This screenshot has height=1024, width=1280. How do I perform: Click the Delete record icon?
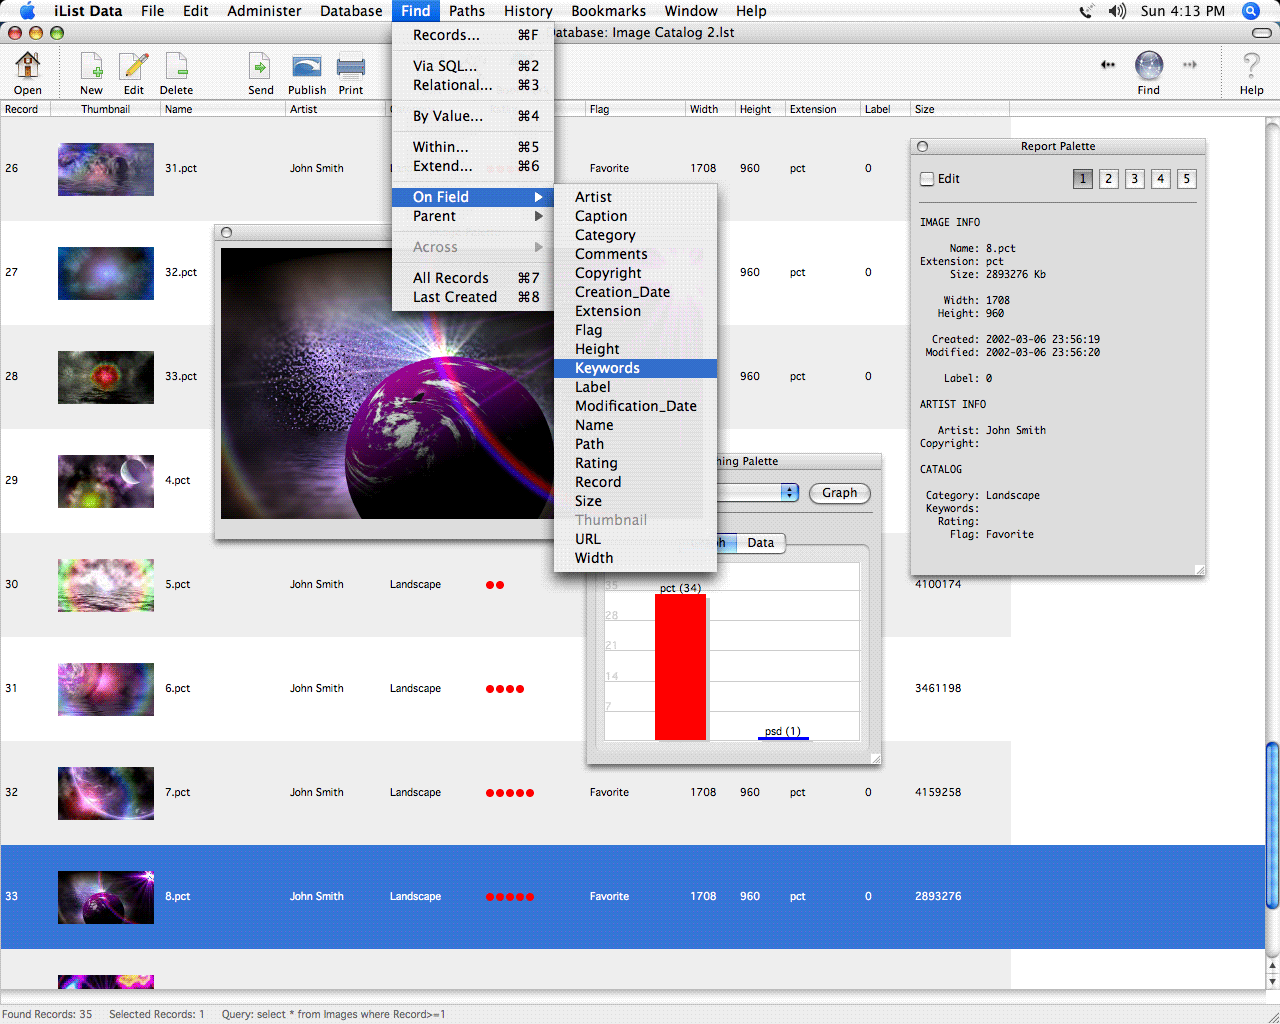[176, 66]
